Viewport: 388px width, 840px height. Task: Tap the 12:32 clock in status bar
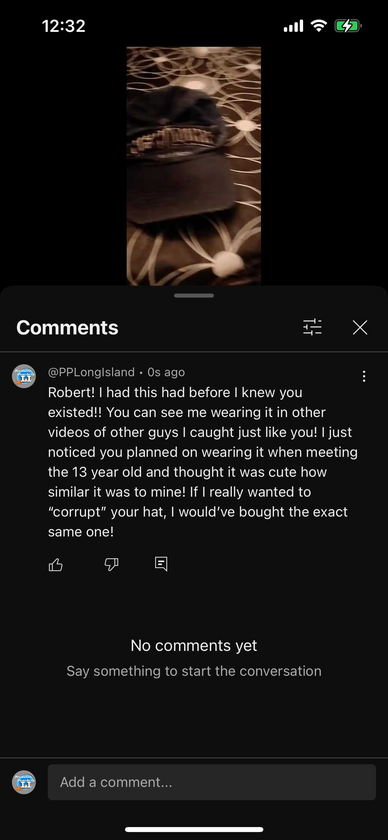click(x=63, y=26)
